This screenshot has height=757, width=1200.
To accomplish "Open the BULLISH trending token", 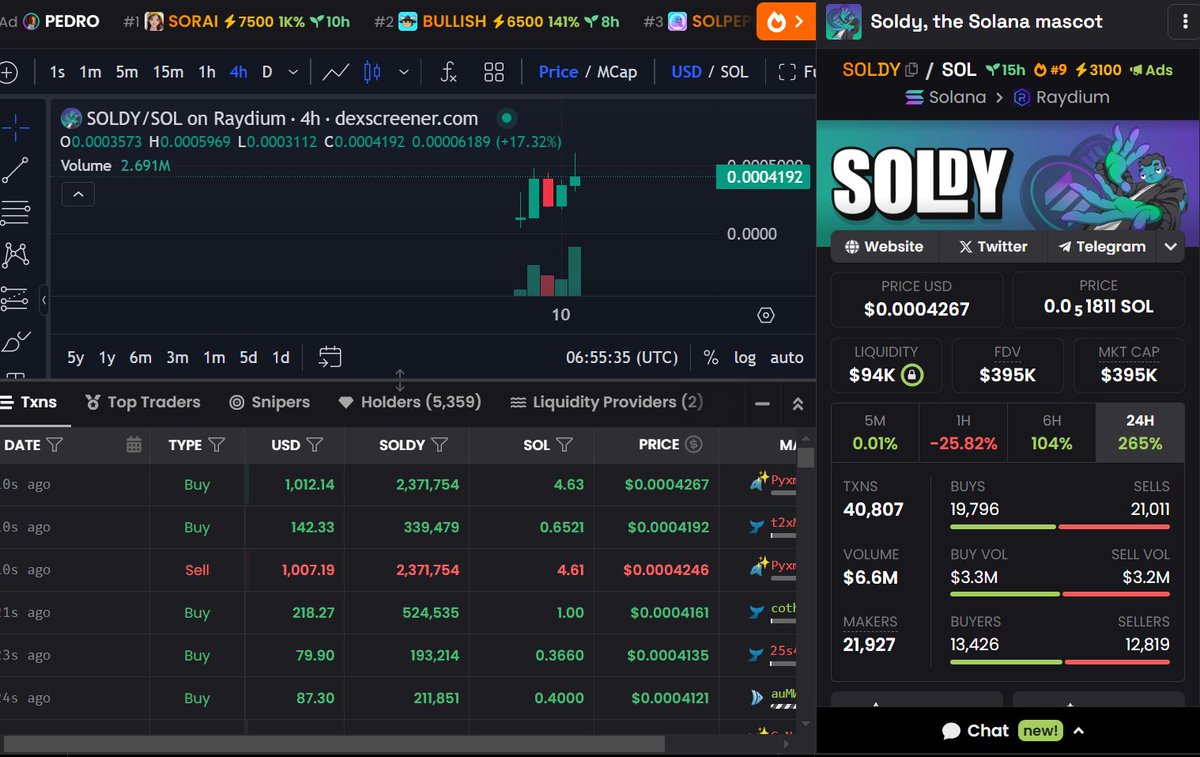I will 496,21.
